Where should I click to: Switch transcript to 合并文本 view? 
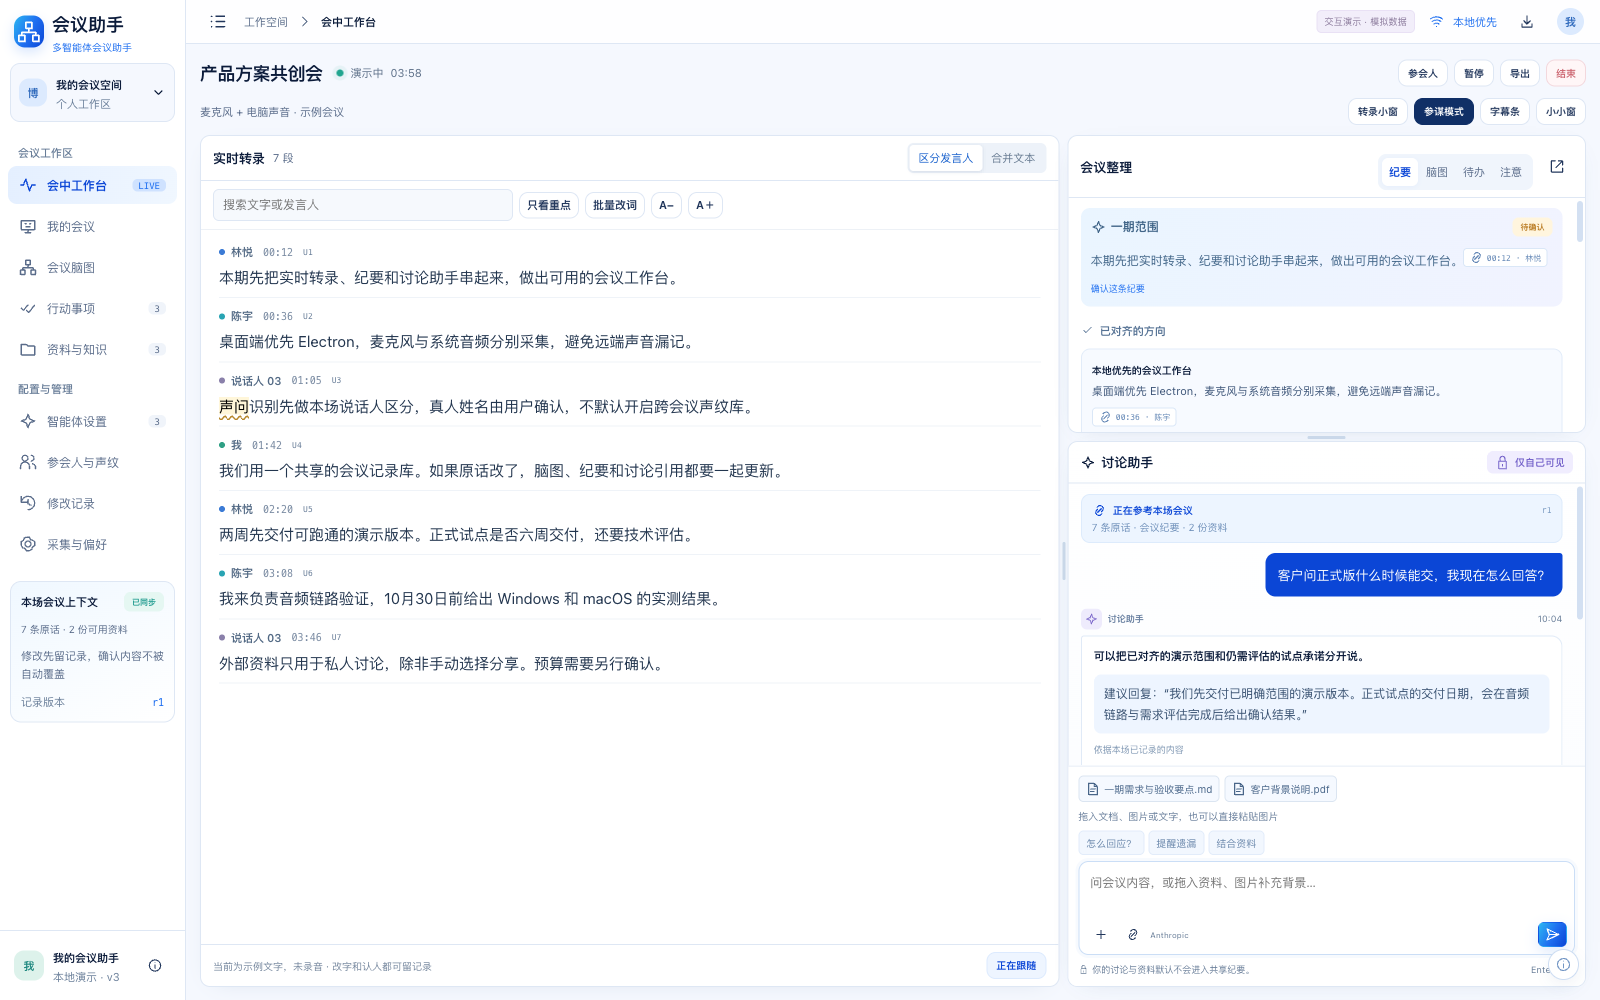point(1013,158)
